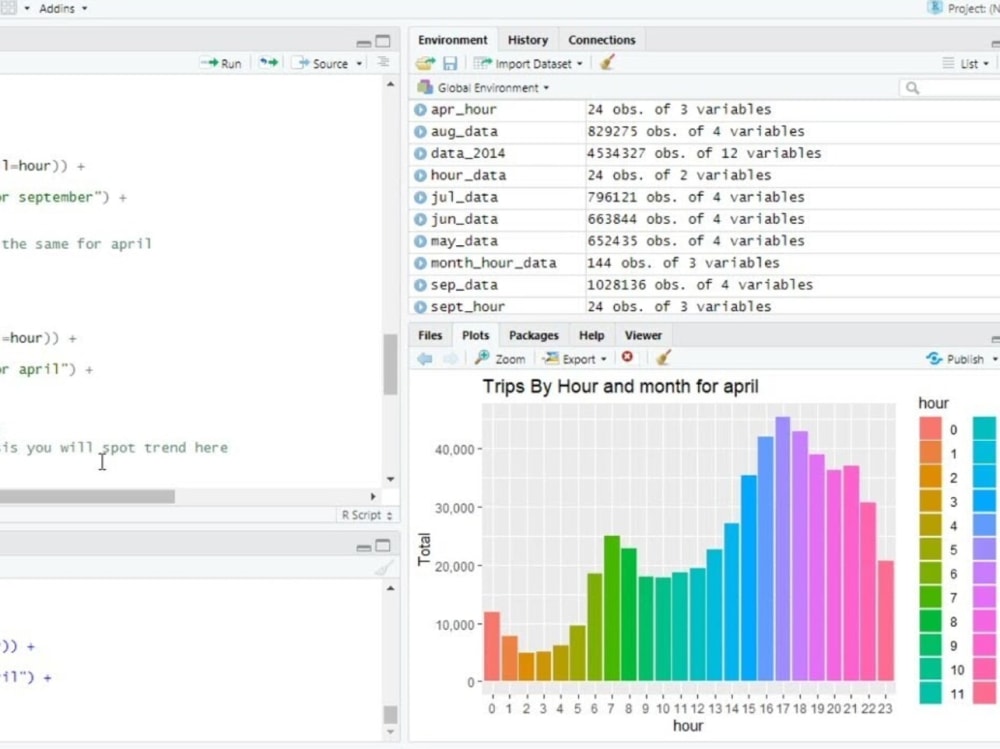The height and width of the screenshot is (749, 1000).
Task: Run the selected code
Action: click(x=222, y=62)
